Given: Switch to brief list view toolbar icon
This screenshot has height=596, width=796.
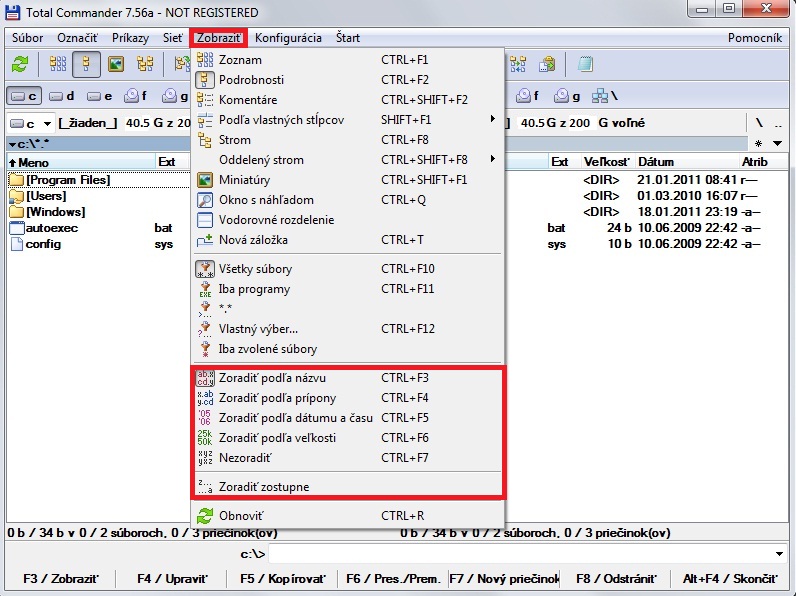Looking at the screenshot, I should pyautogui.click(x=57, y=64).
